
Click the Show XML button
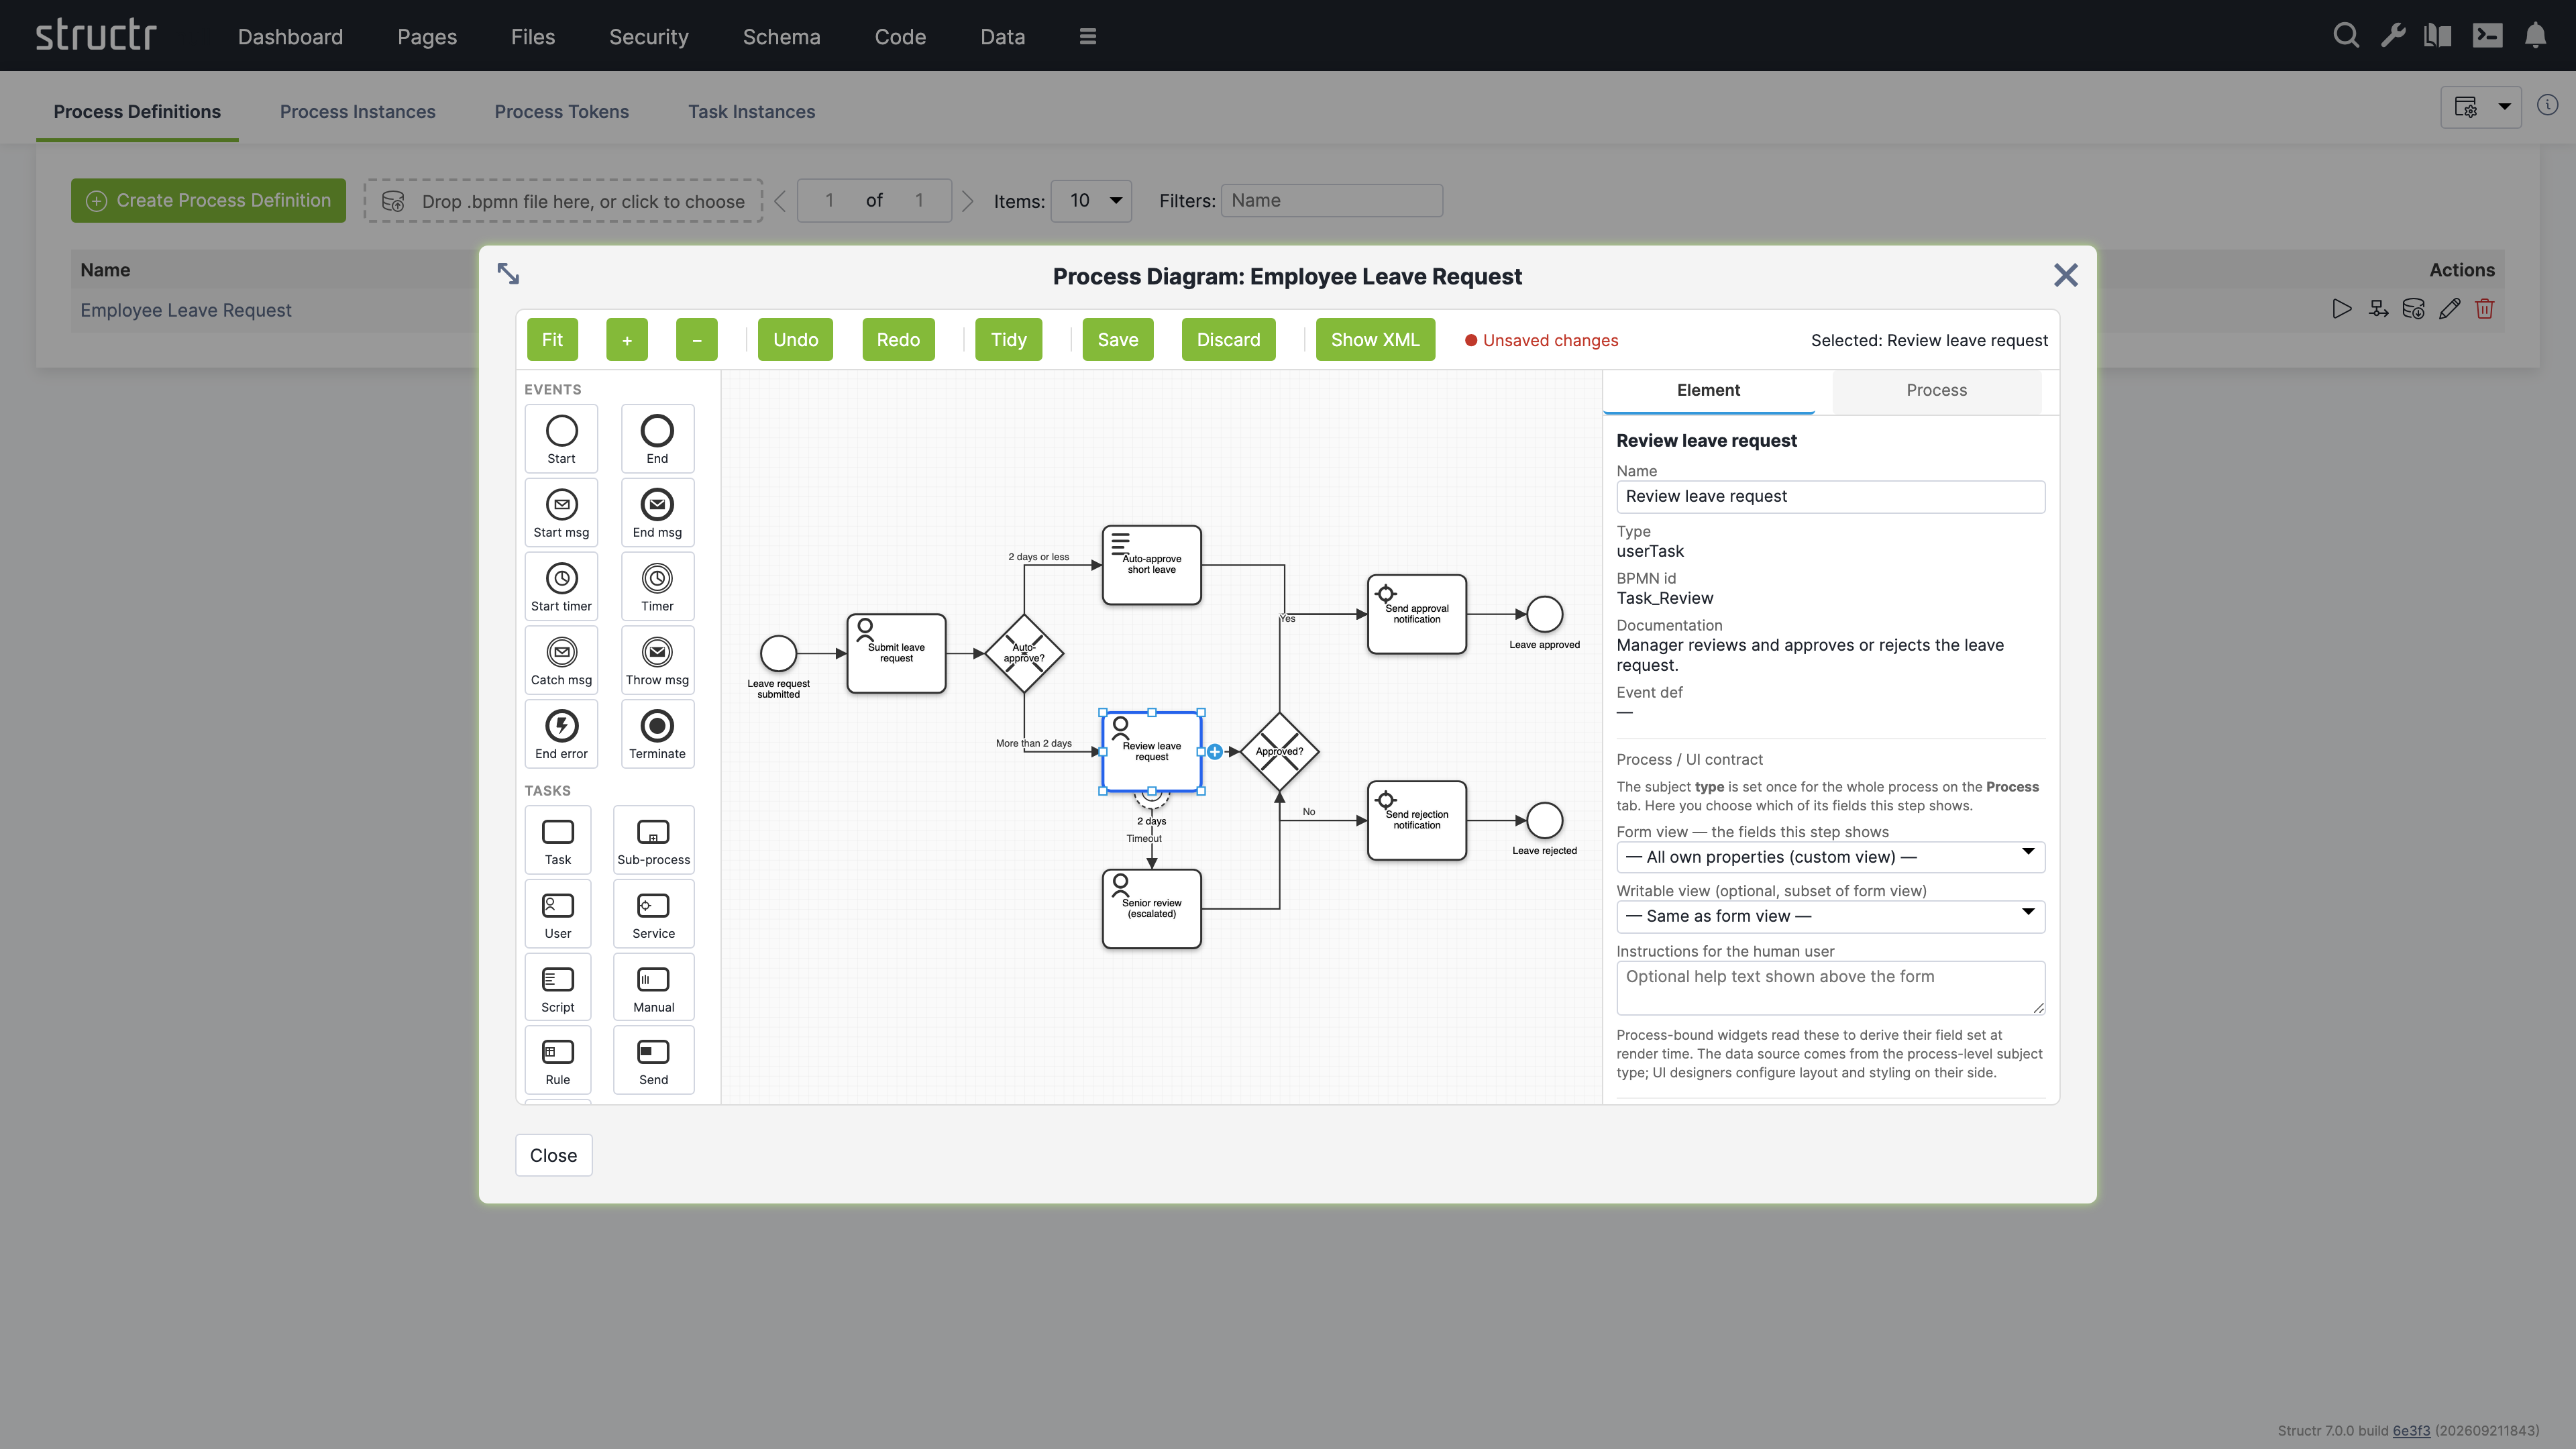[1375, 340]
